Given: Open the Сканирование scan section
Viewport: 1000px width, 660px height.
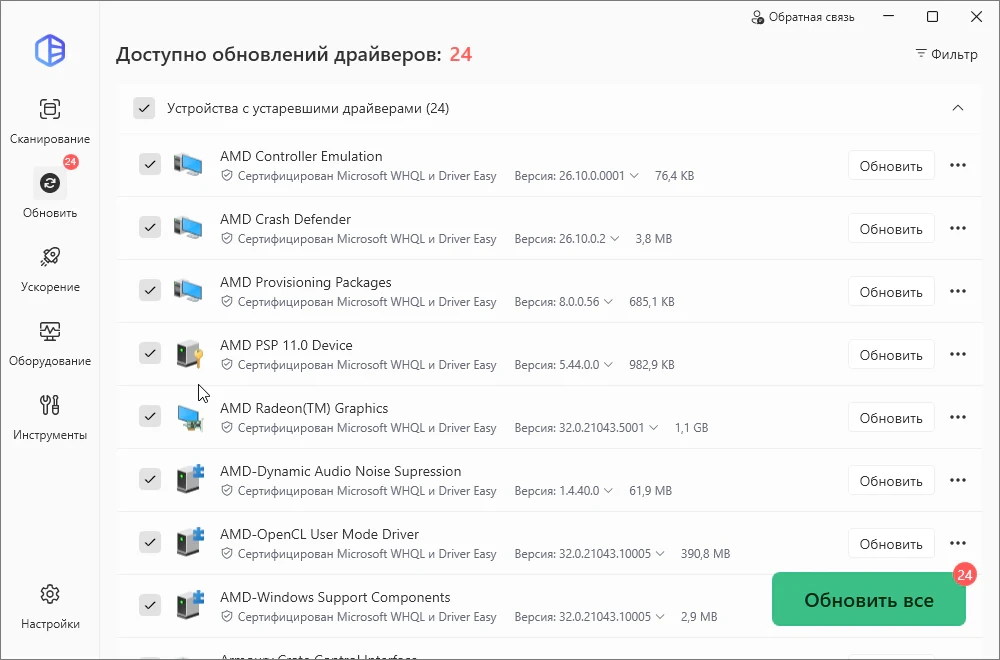Looking at the screenshot, I should [x=50, y=121].
